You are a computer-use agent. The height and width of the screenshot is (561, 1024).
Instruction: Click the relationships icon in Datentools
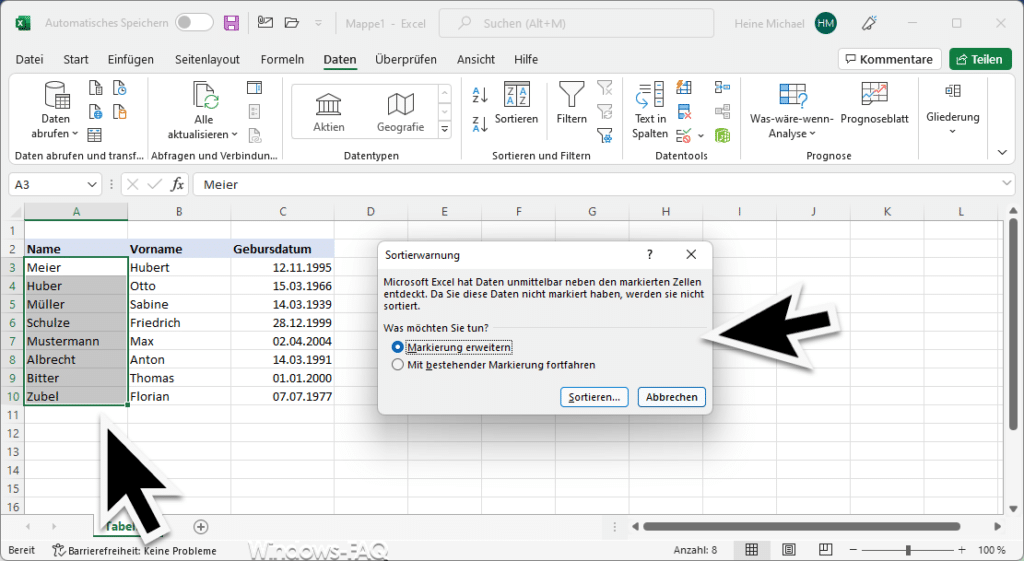(x=722, y=112)
